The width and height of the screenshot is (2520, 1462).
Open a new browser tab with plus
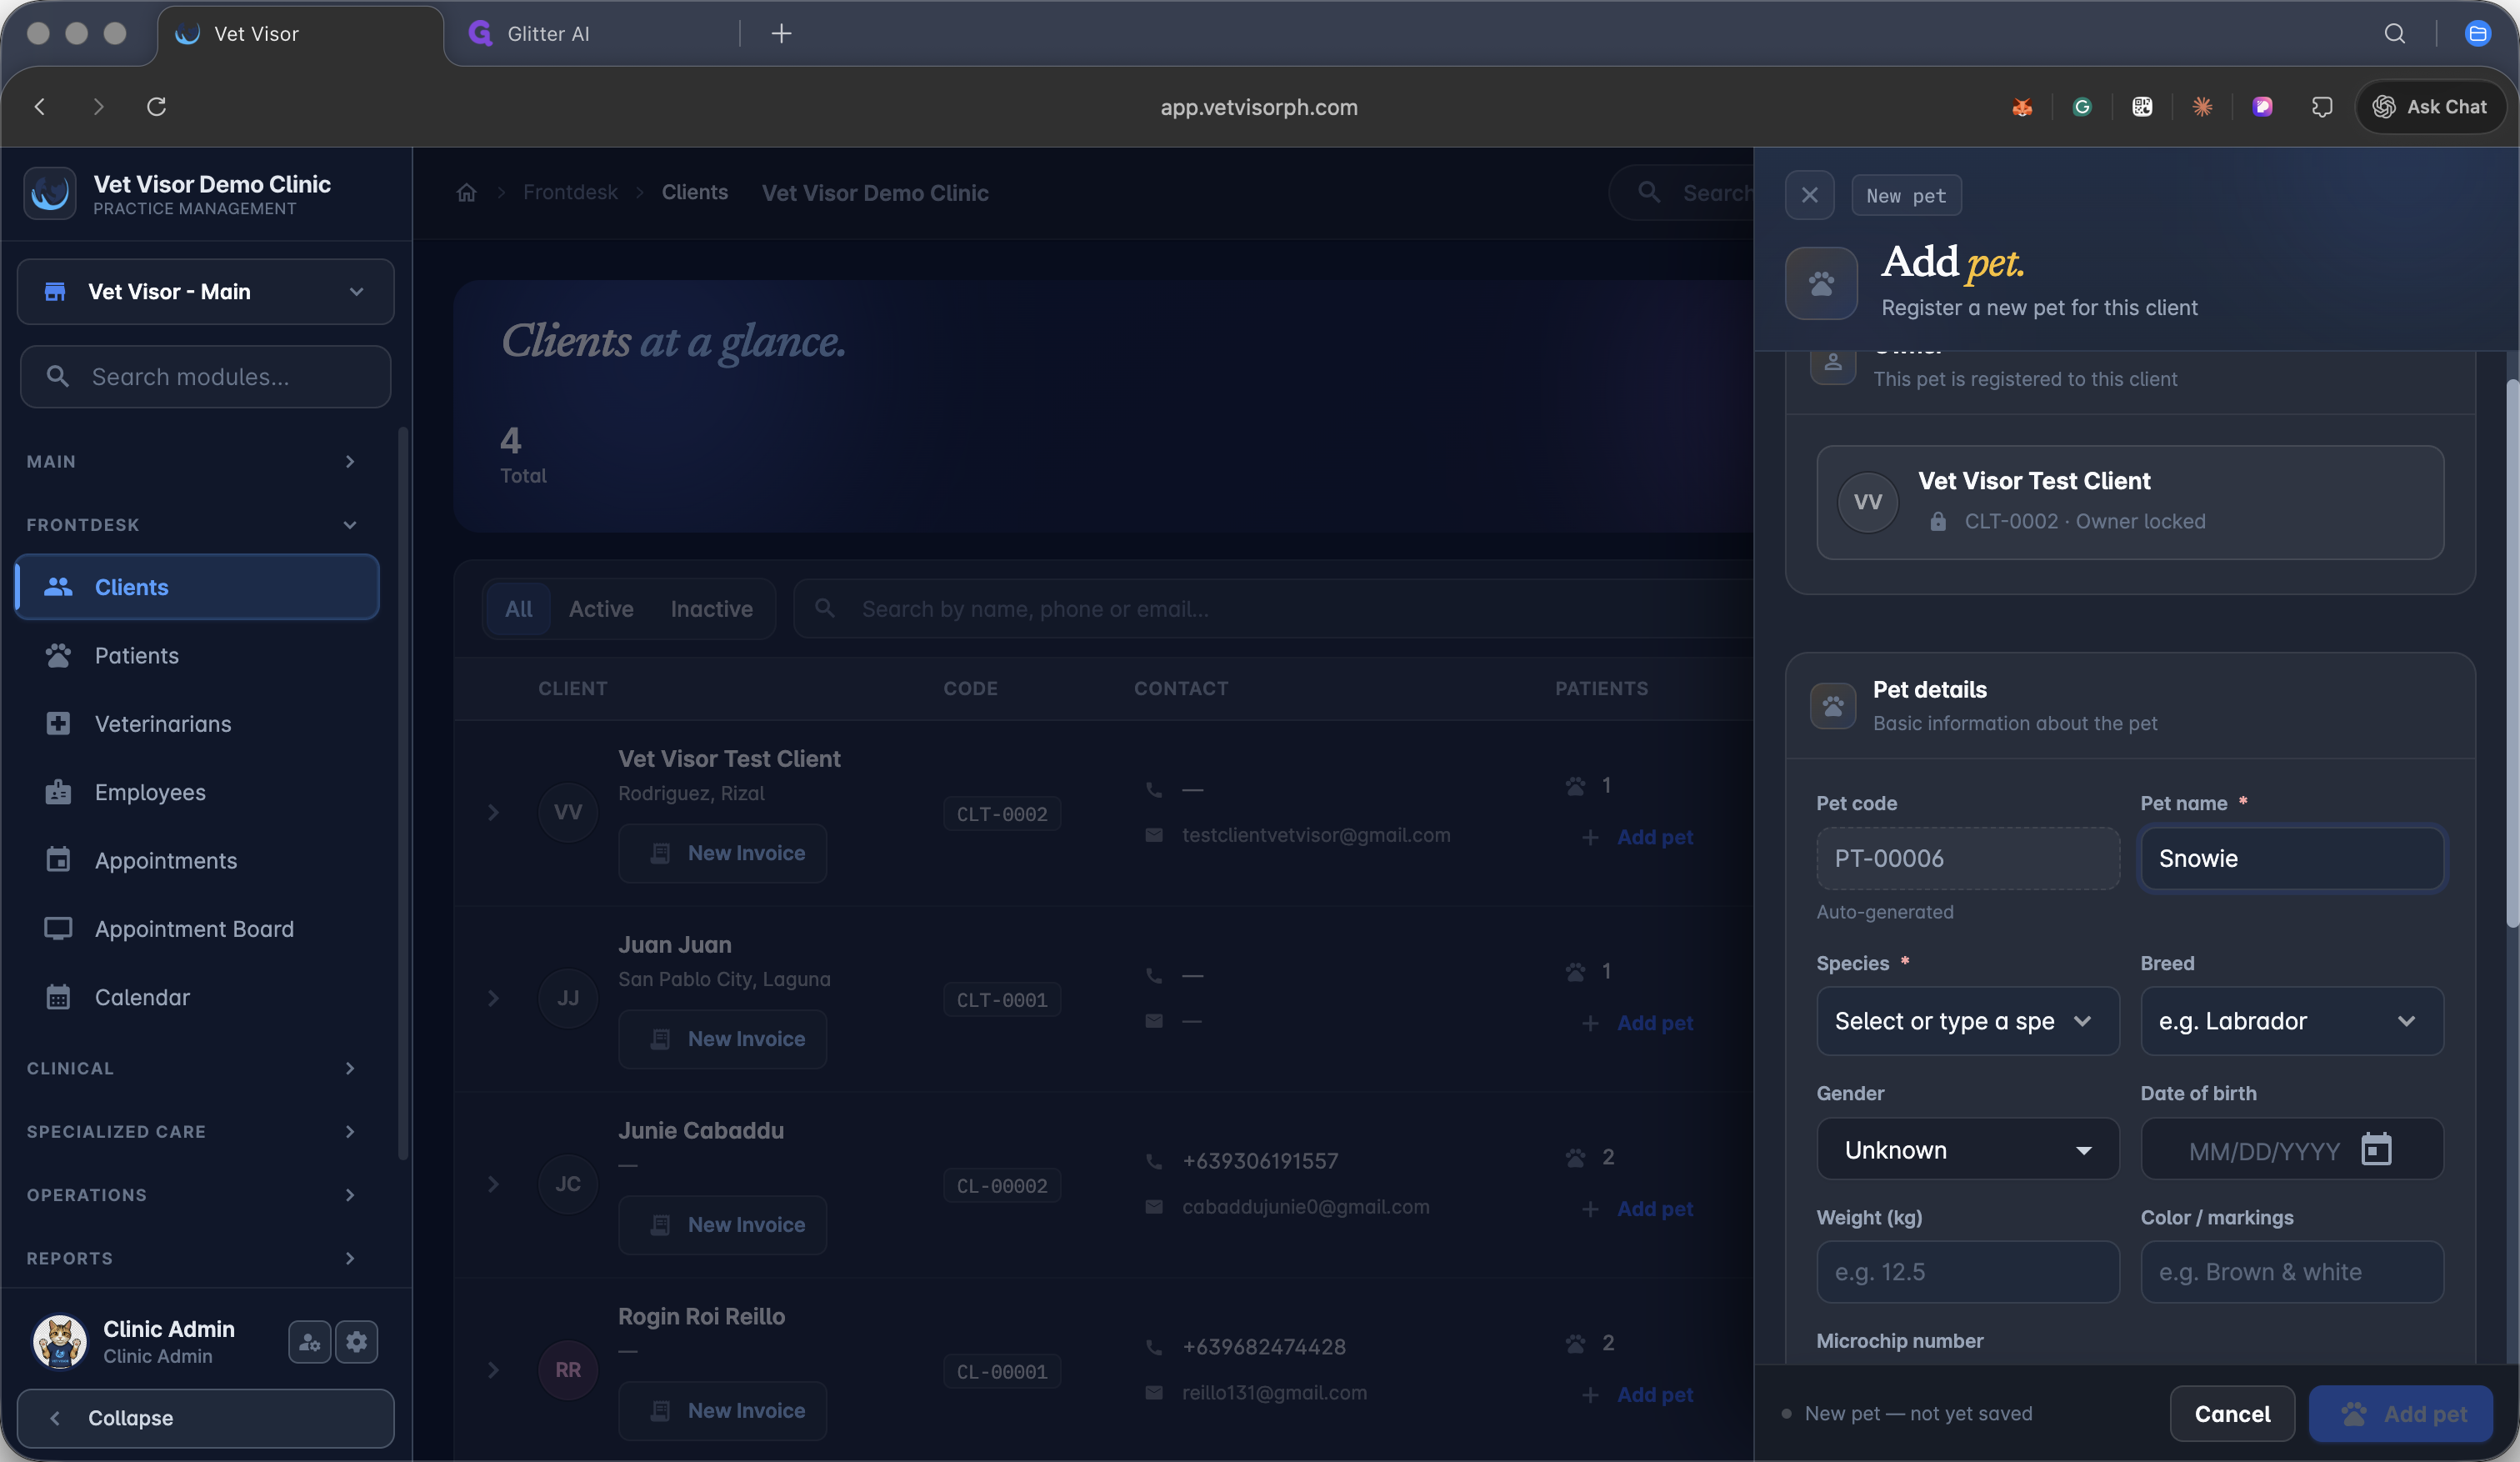tap(781, 34)
